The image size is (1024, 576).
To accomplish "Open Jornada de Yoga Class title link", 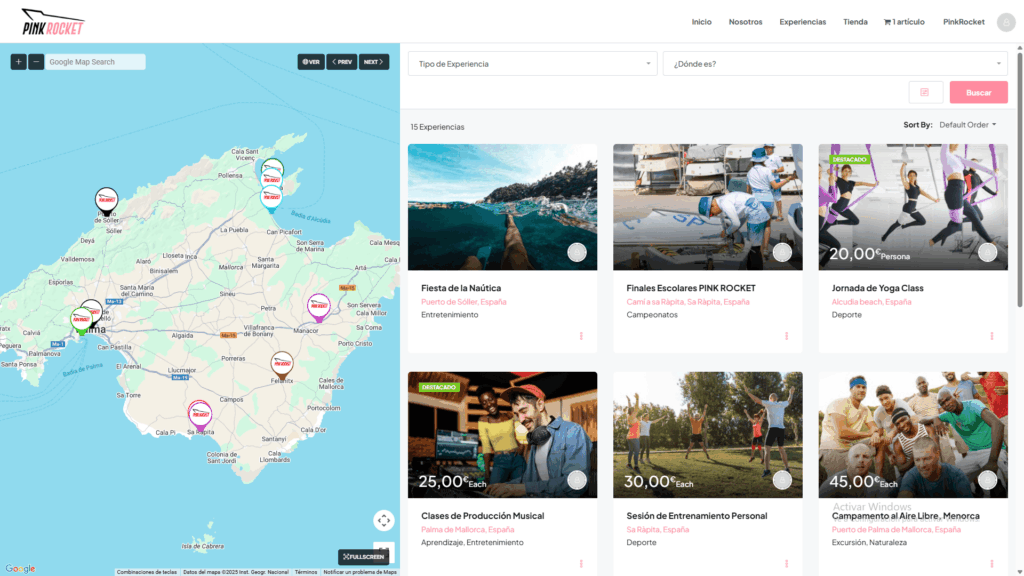I will 877,288.
